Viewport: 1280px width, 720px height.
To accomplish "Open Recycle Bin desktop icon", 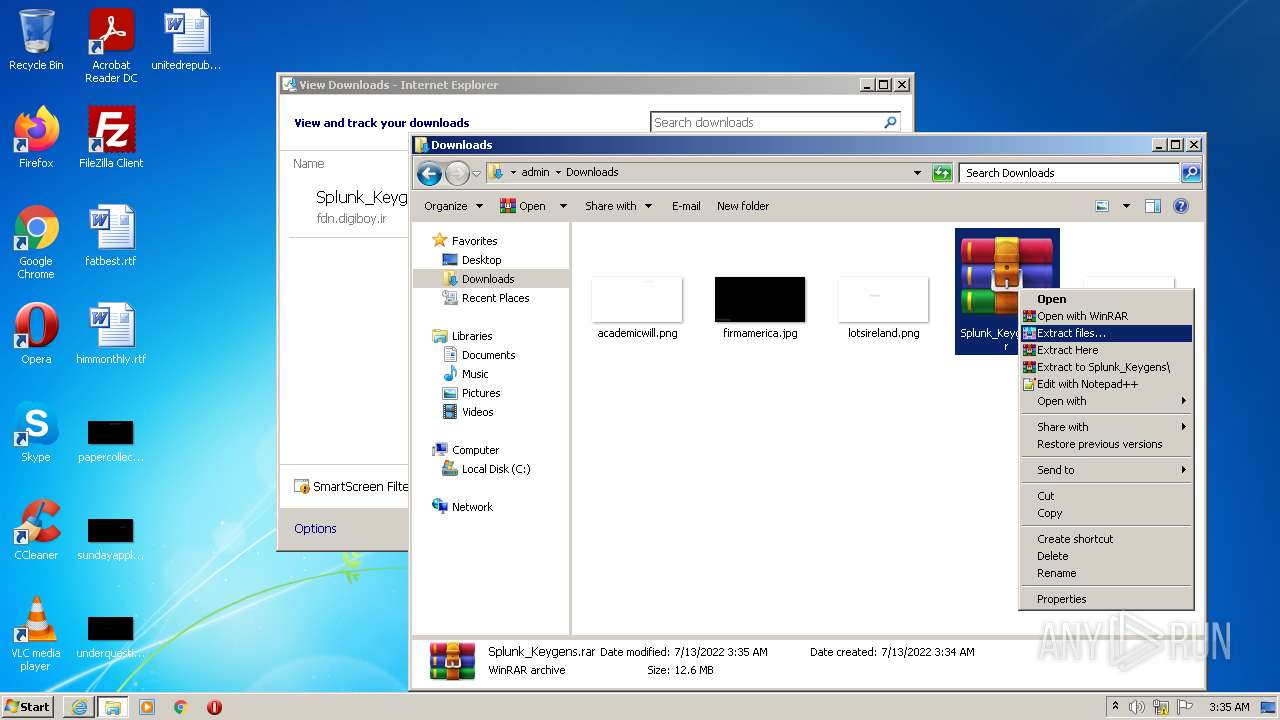I will [x=36, y=40].
